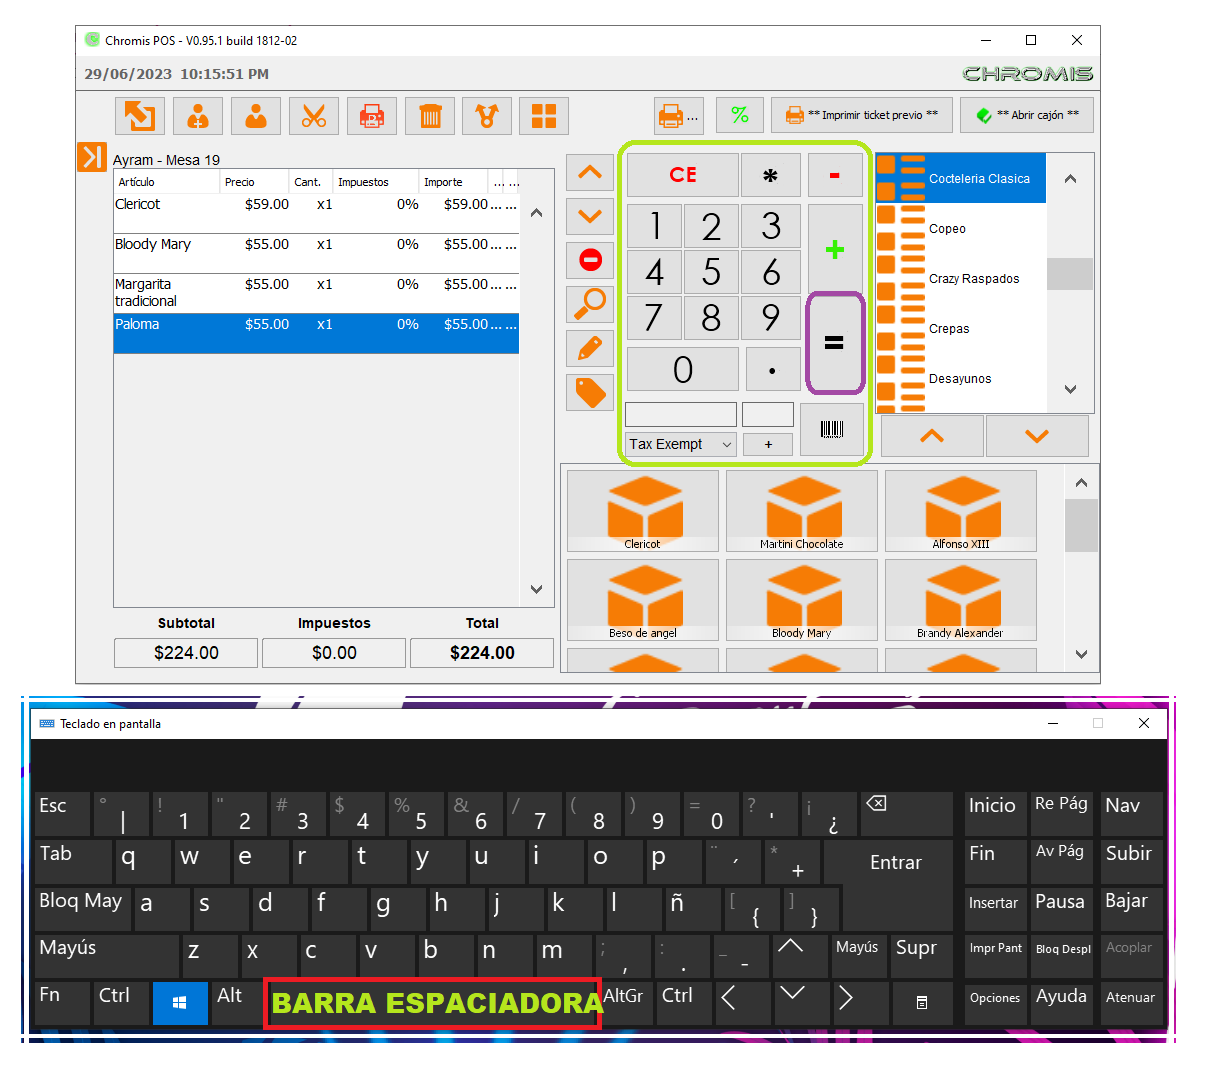The height and width of the screenshot is (1072, 1218).
Task: Select the Clericot ticket line
Action: pyautogui.click(x=316, y=213)
